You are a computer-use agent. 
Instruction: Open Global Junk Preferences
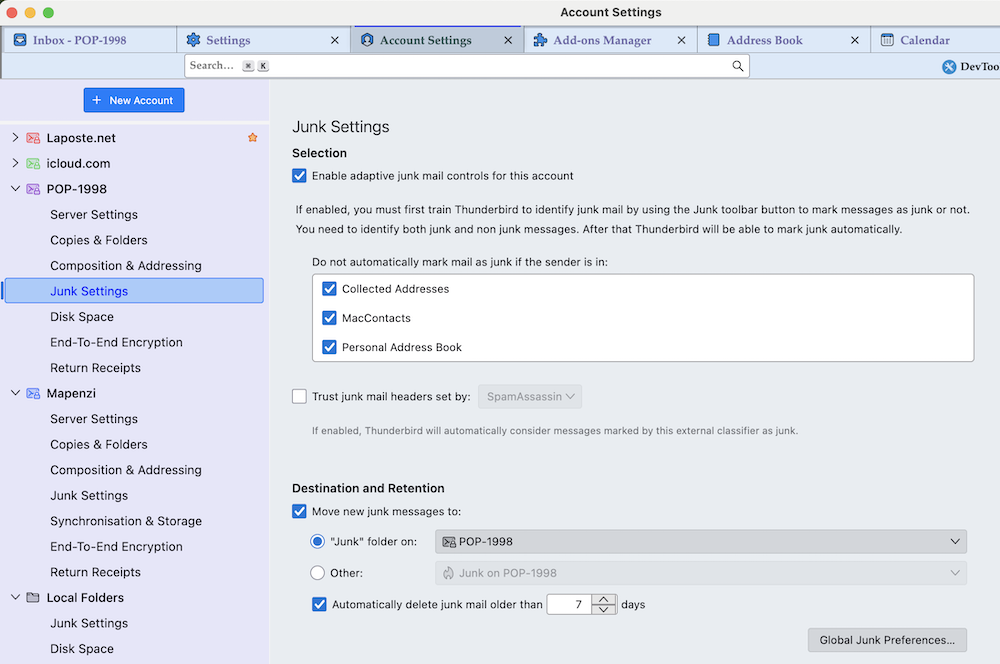click(887, 640)
